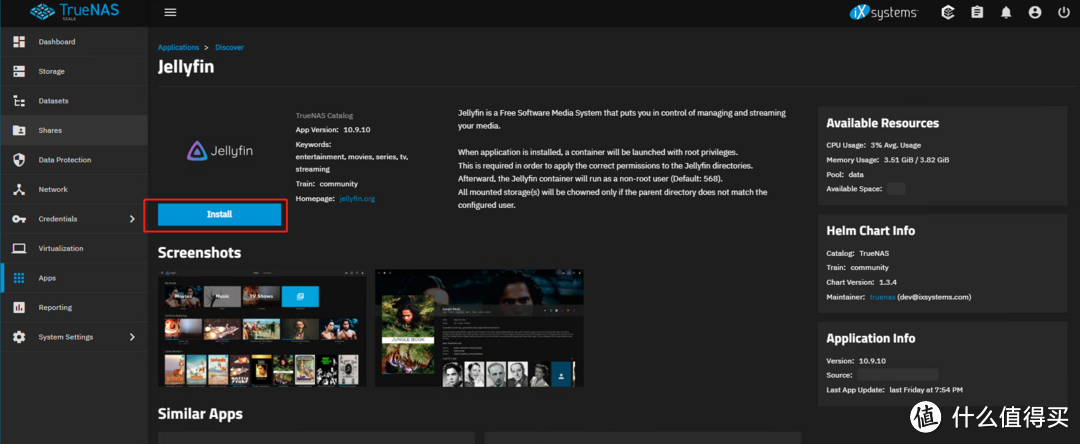Open the hamburger menu to collapse sidebar
1080x444 pixels.
pyautogui.click(x=170, y=12)
